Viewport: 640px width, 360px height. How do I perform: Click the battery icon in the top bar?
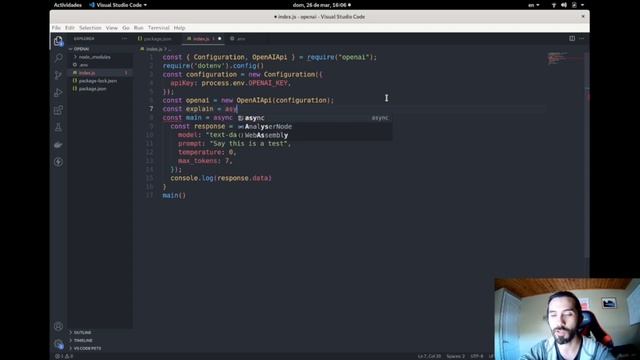[x=574, y=5]
